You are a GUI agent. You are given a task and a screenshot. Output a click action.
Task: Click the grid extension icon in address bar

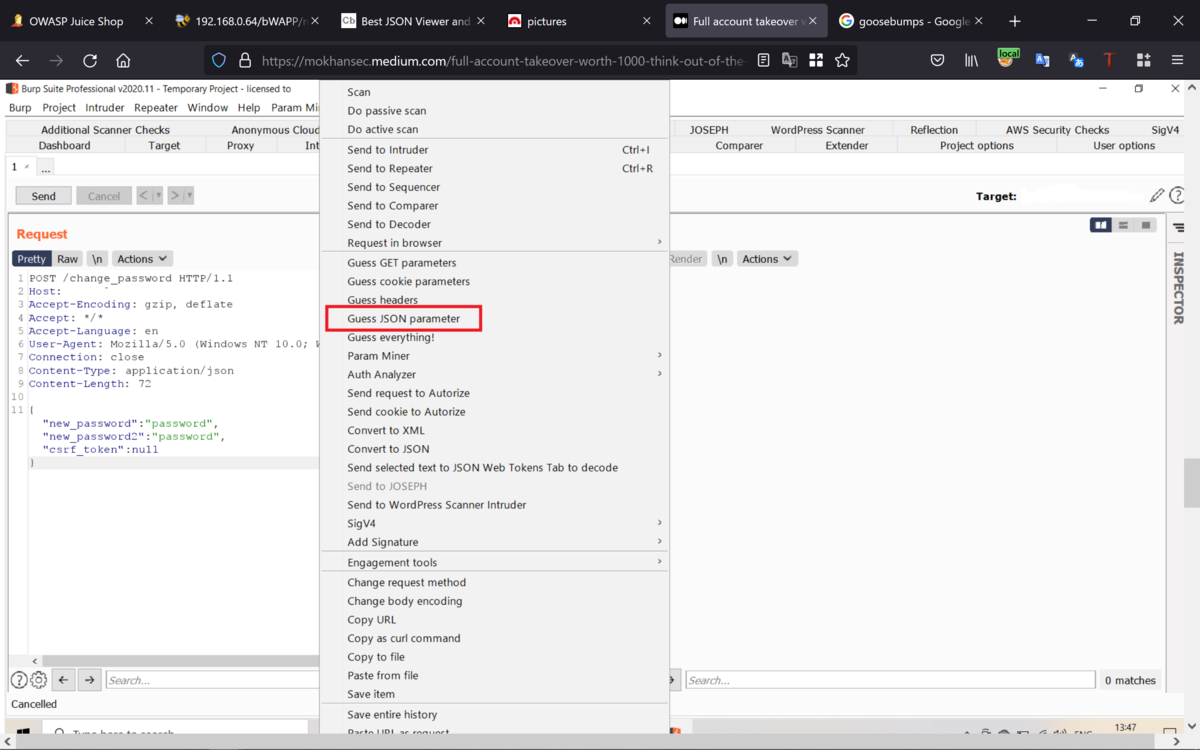(816, 61)
